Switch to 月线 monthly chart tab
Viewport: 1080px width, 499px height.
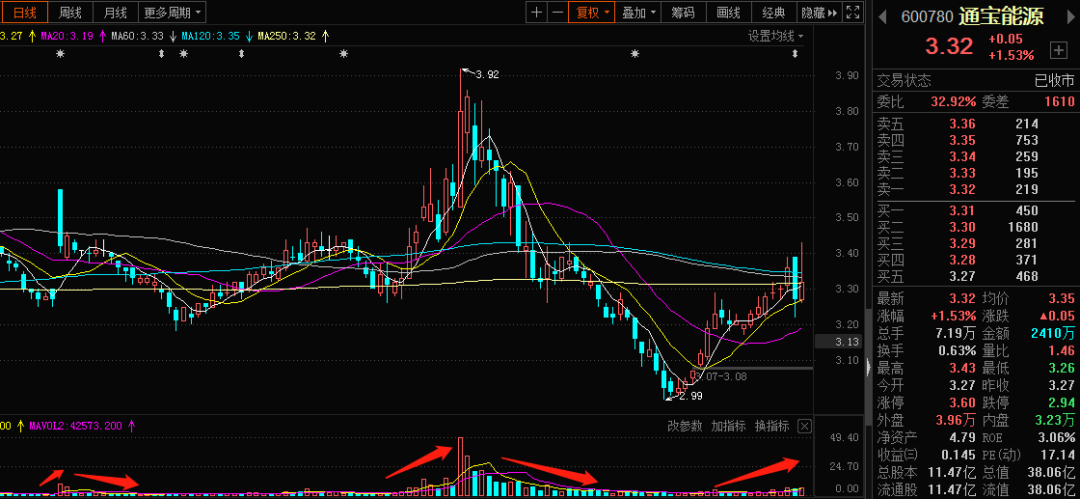point(115,13)
